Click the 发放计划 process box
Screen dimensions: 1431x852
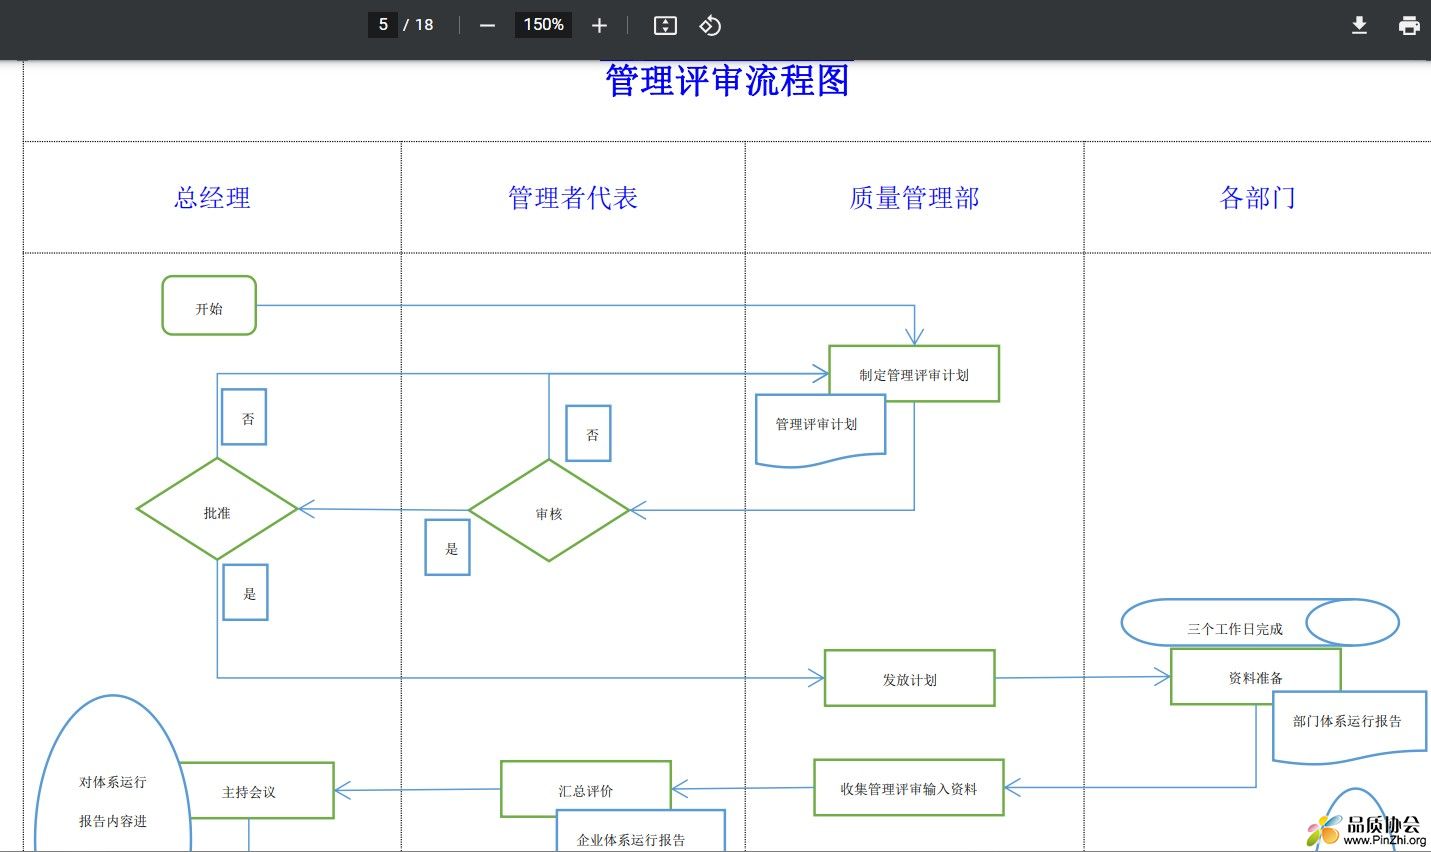(910, 678)
